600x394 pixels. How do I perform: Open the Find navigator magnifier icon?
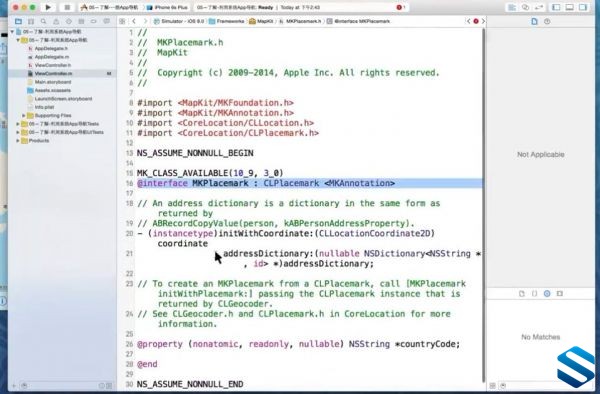[x=44, y=21]
